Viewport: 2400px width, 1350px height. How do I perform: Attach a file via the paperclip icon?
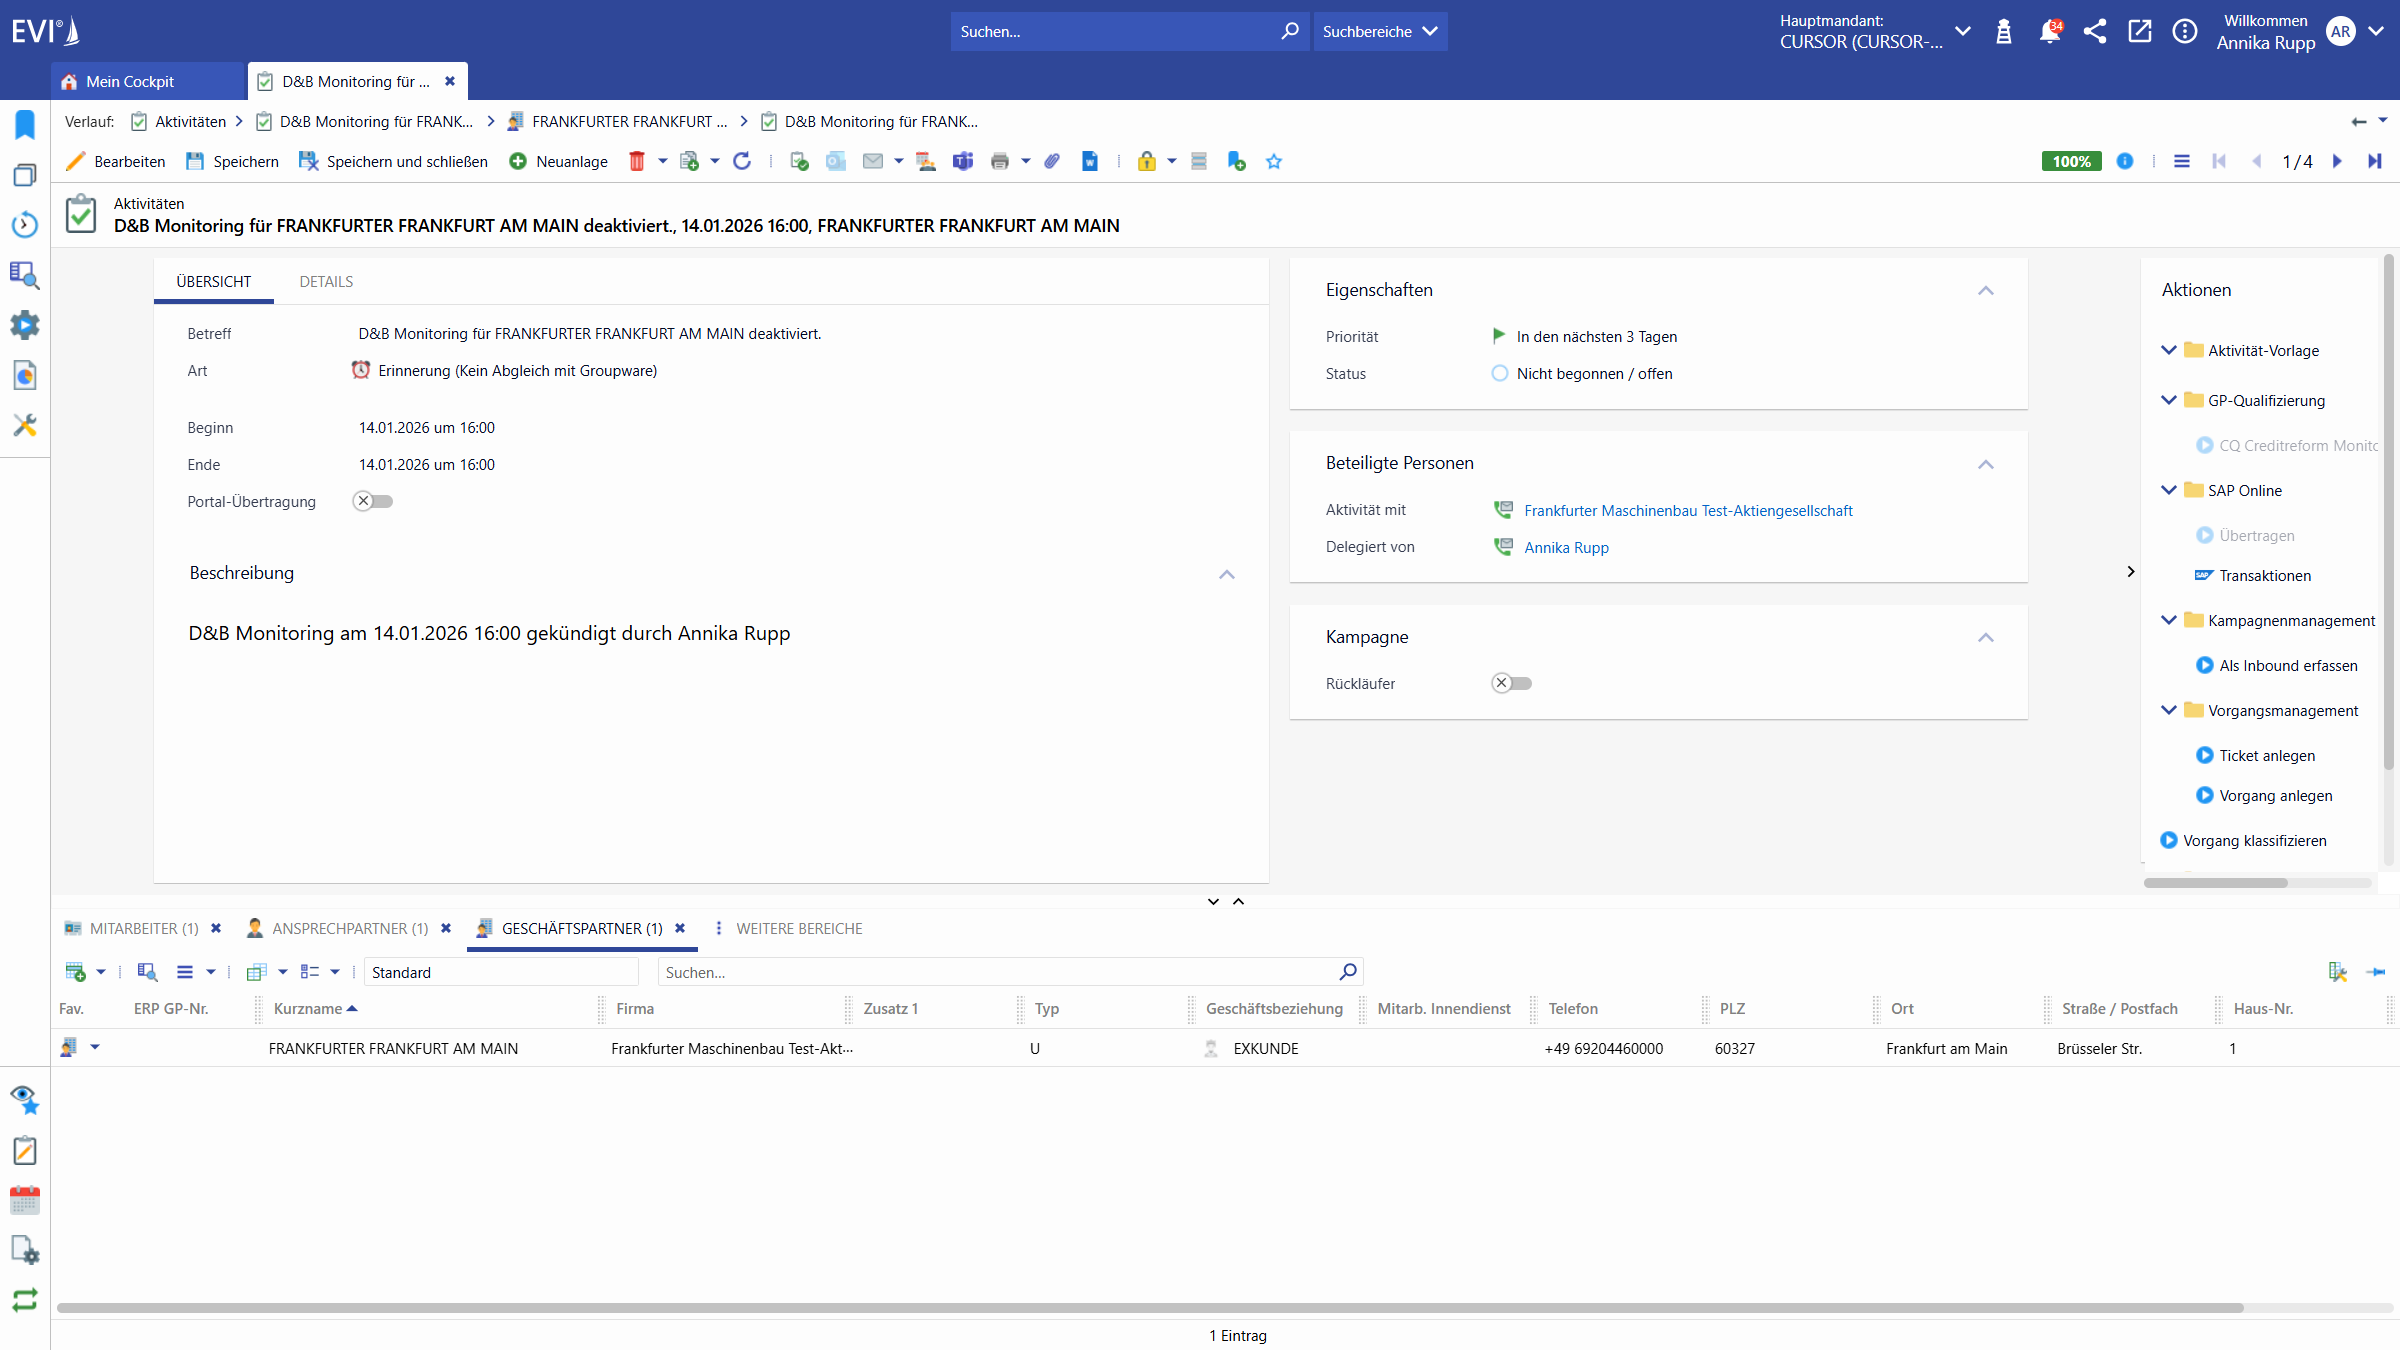(1051, 161)
